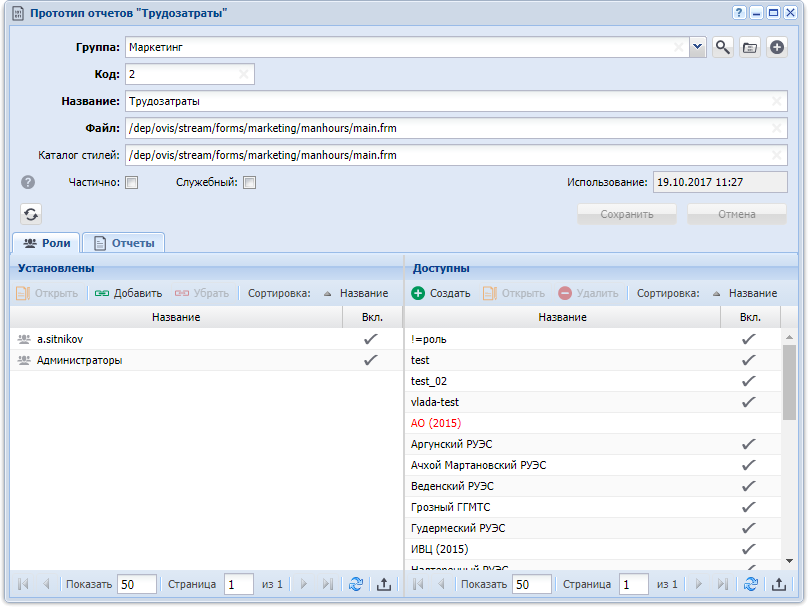This screenshot has height=607, width=808.
Task: Click the Добавить button
Action: 128,293
